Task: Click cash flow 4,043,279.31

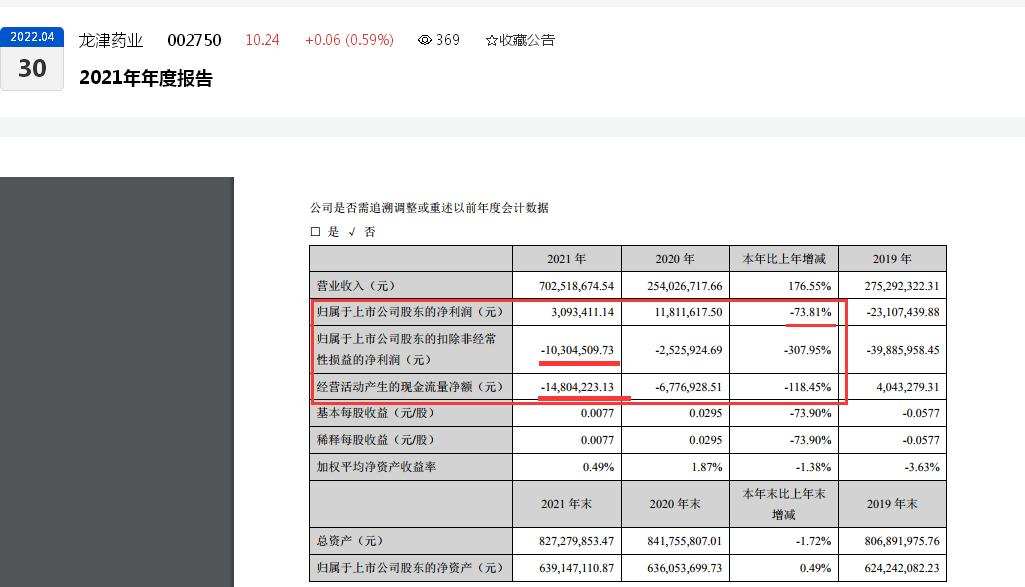Action: tap(907, 387)
